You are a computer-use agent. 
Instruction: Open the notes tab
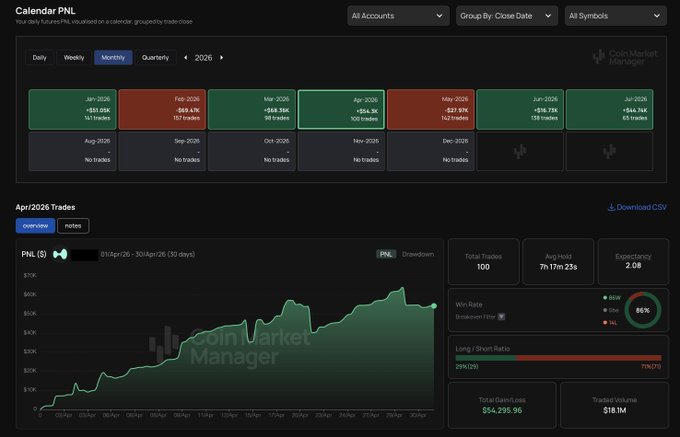coord(73,226)
